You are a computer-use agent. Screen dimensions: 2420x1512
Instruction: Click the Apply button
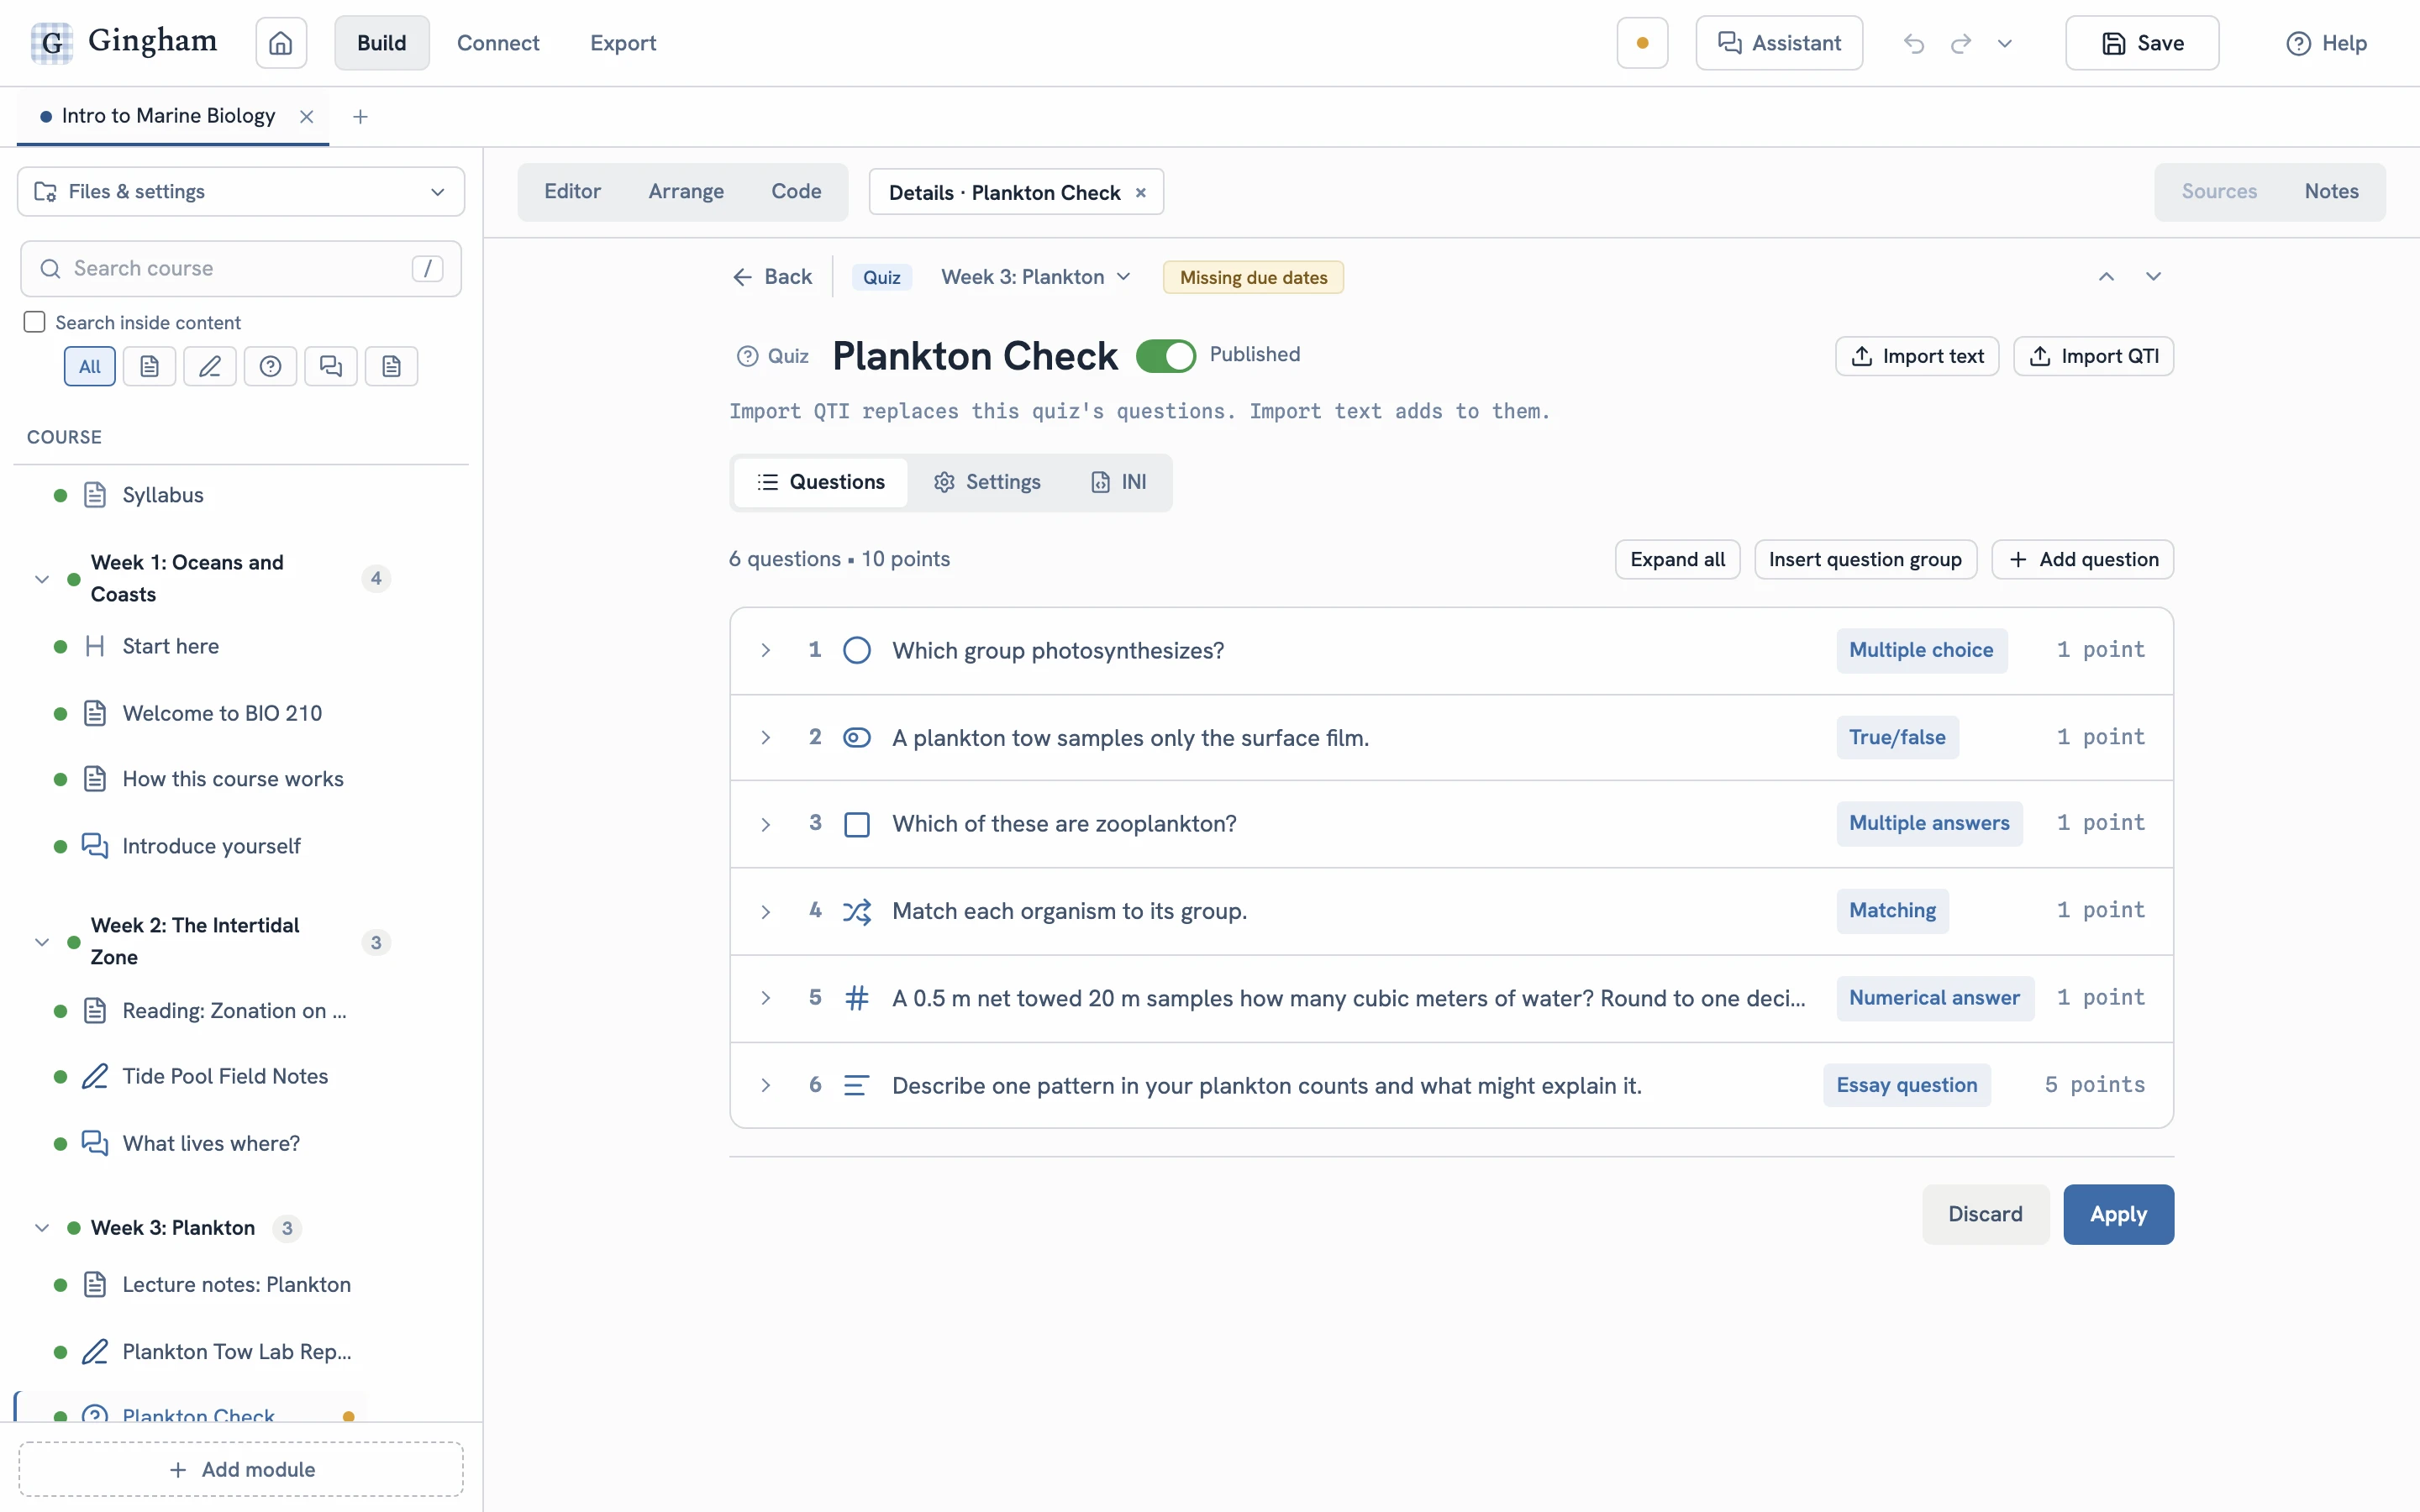[x=2118, y=1214]
